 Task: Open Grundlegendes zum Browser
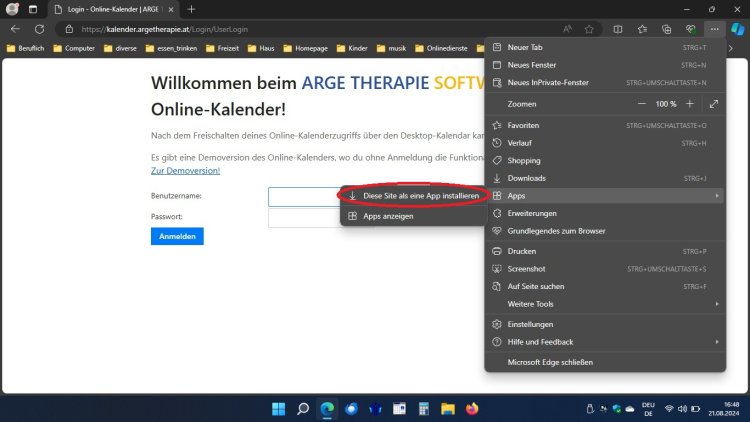(x=605, y=231)
